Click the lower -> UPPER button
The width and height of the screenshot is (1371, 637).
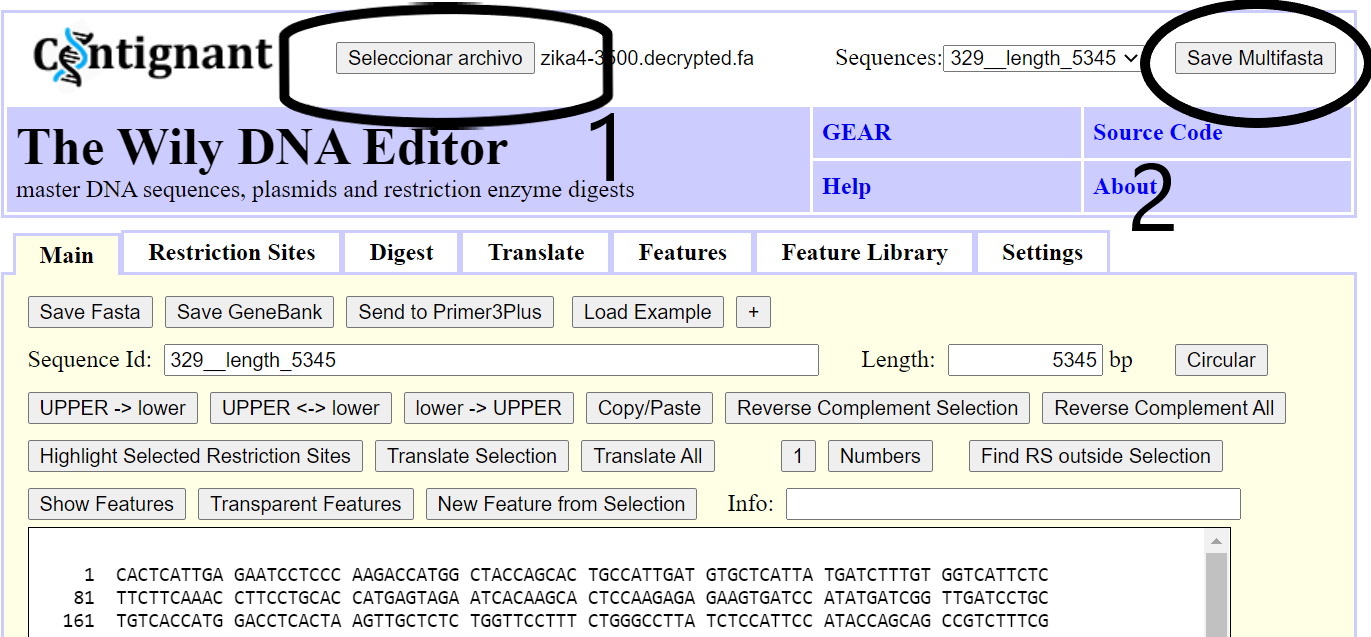489,408
